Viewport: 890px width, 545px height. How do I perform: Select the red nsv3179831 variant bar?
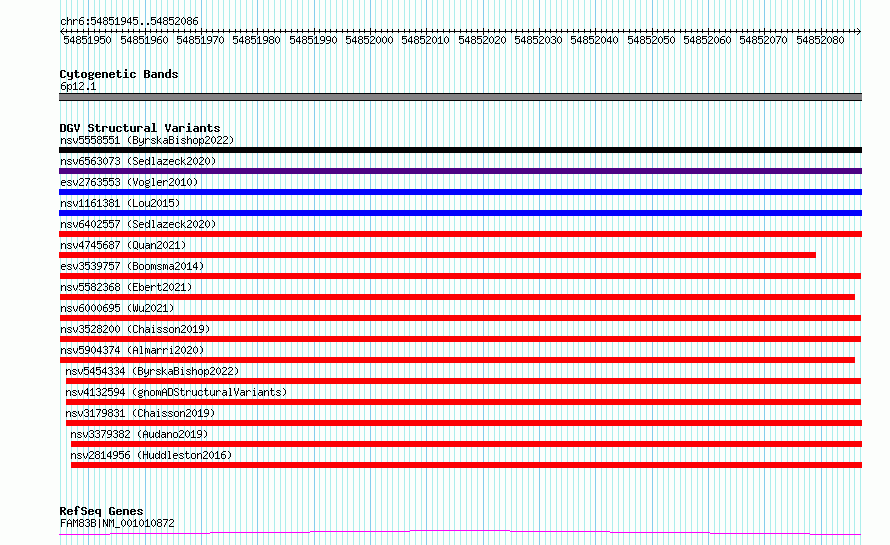coord(464,423)
